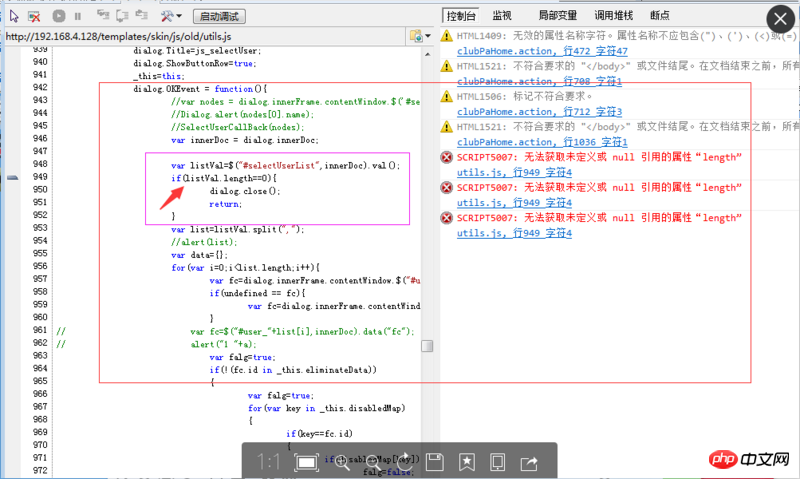Viewport: 800px width, 479px height.
Task: Click line number 942 in gutter
Action: pos(40,87)
